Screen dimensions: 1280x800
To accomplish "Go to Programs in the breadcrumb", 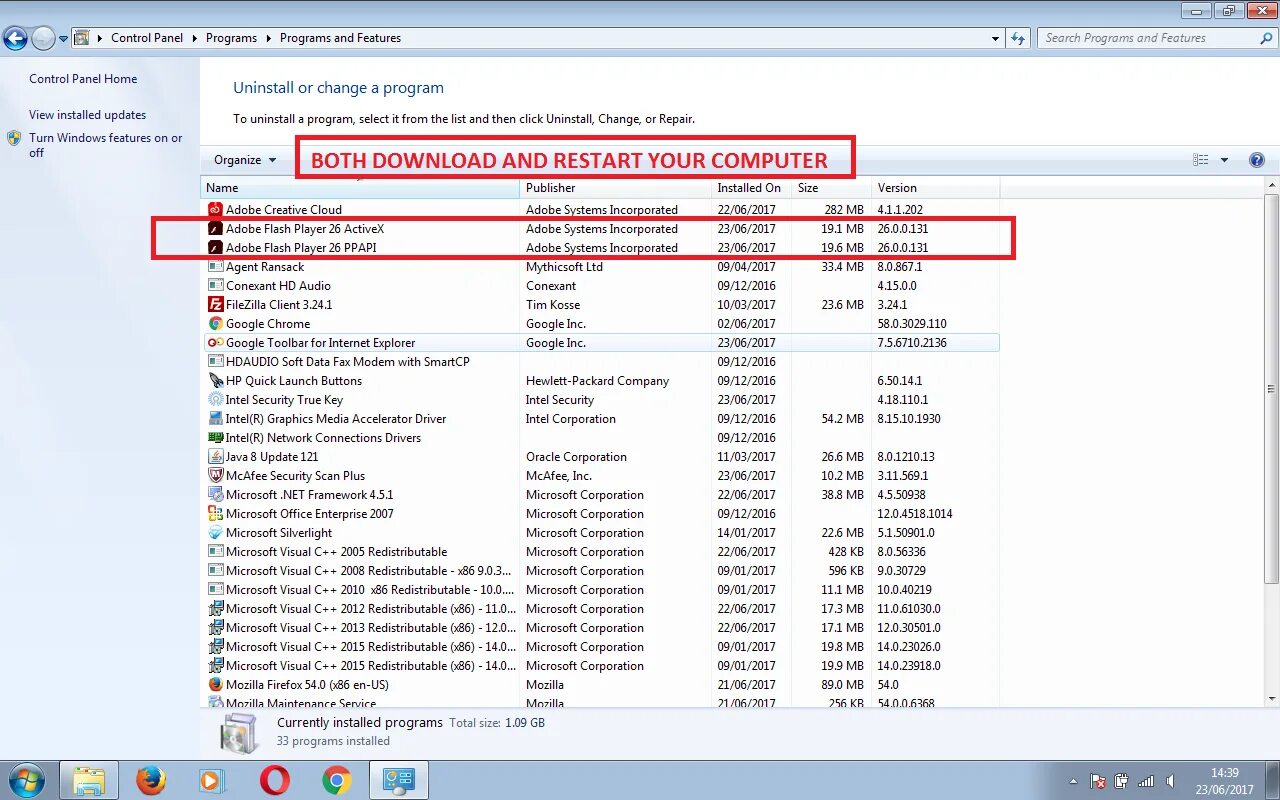I will pos(231,38).
